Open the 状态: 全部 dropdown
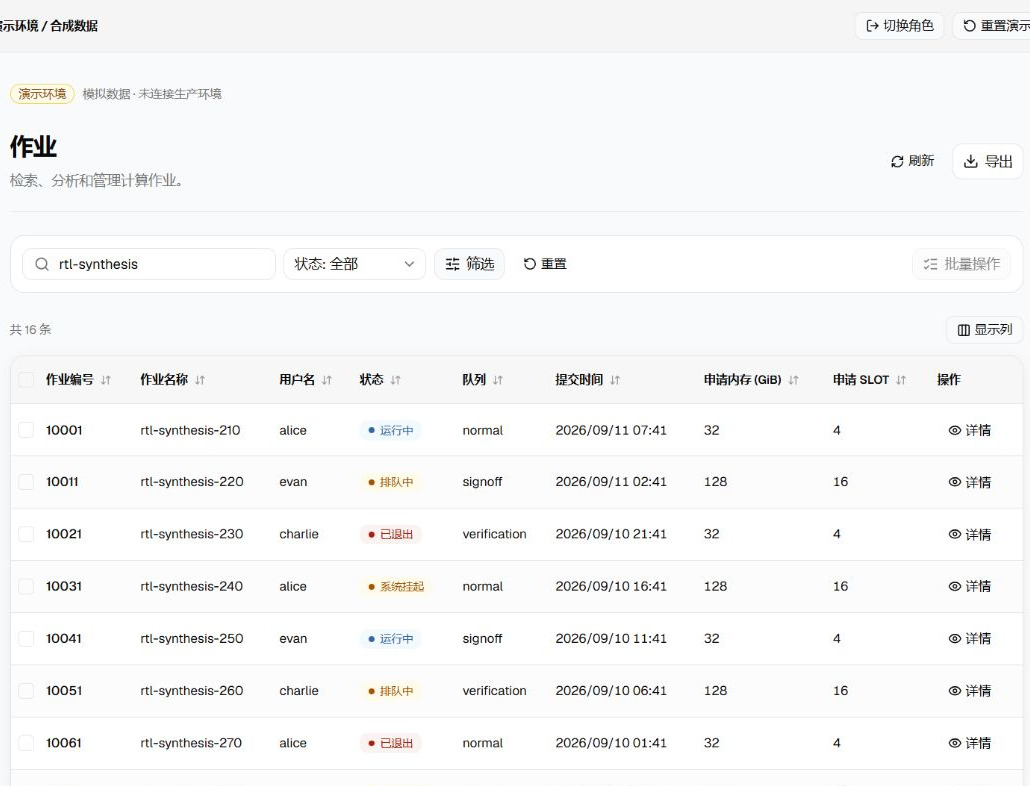Viewport: 1030px width, 786px height. 354,264
